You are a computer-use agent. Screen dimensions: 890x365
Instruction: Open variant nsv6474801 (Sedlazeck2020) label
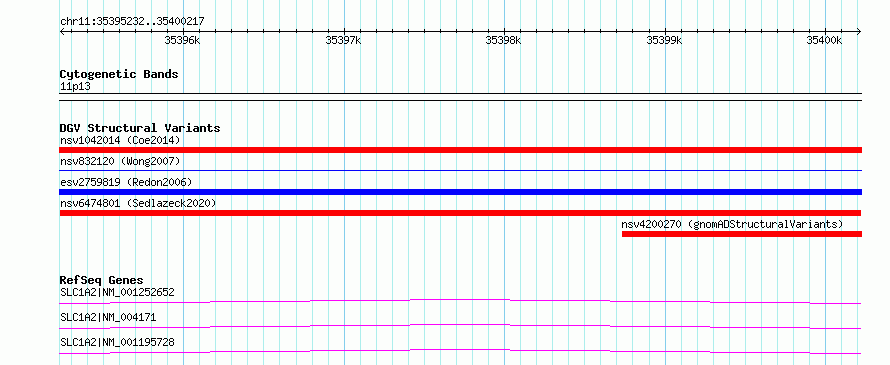(x=138, y=203)
